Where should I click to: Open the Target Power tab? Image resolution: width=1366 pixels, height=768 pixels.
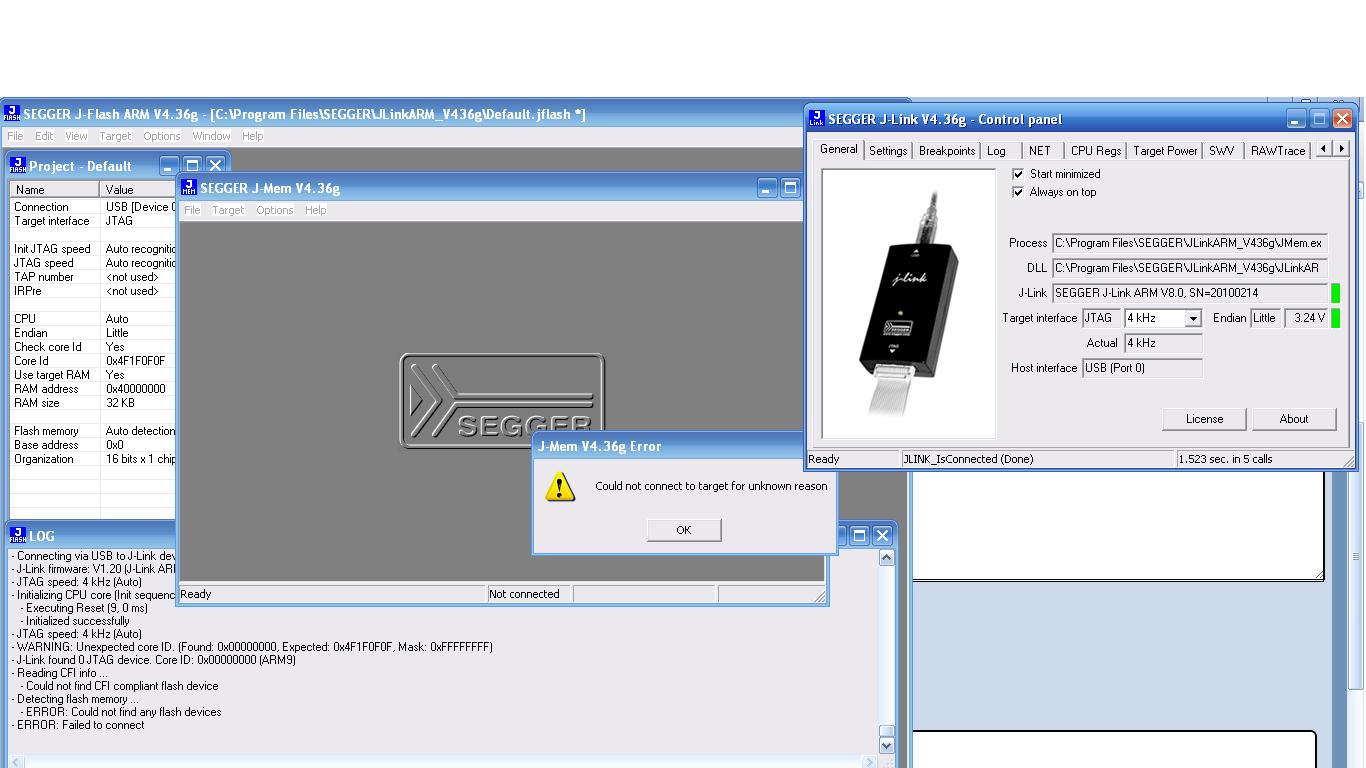[1165, 151]
